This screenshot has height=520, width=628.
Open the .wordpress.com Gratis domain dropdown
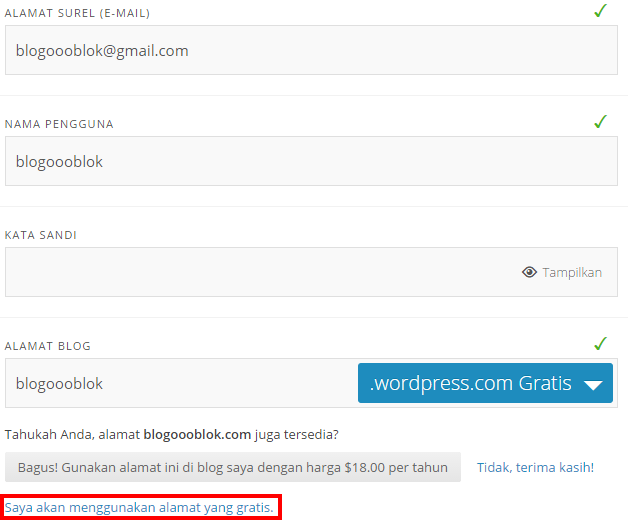485,383
